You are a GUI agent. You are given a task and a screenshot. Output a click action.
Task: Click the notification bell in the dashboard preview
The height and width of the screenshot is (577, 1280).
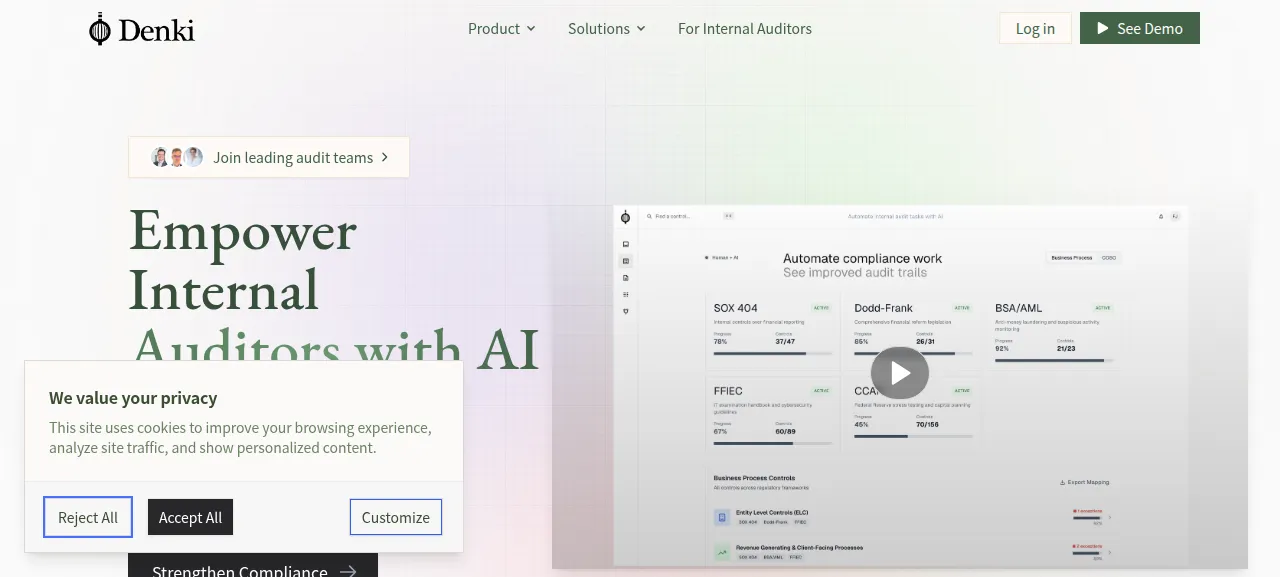tap(1161, 216)
